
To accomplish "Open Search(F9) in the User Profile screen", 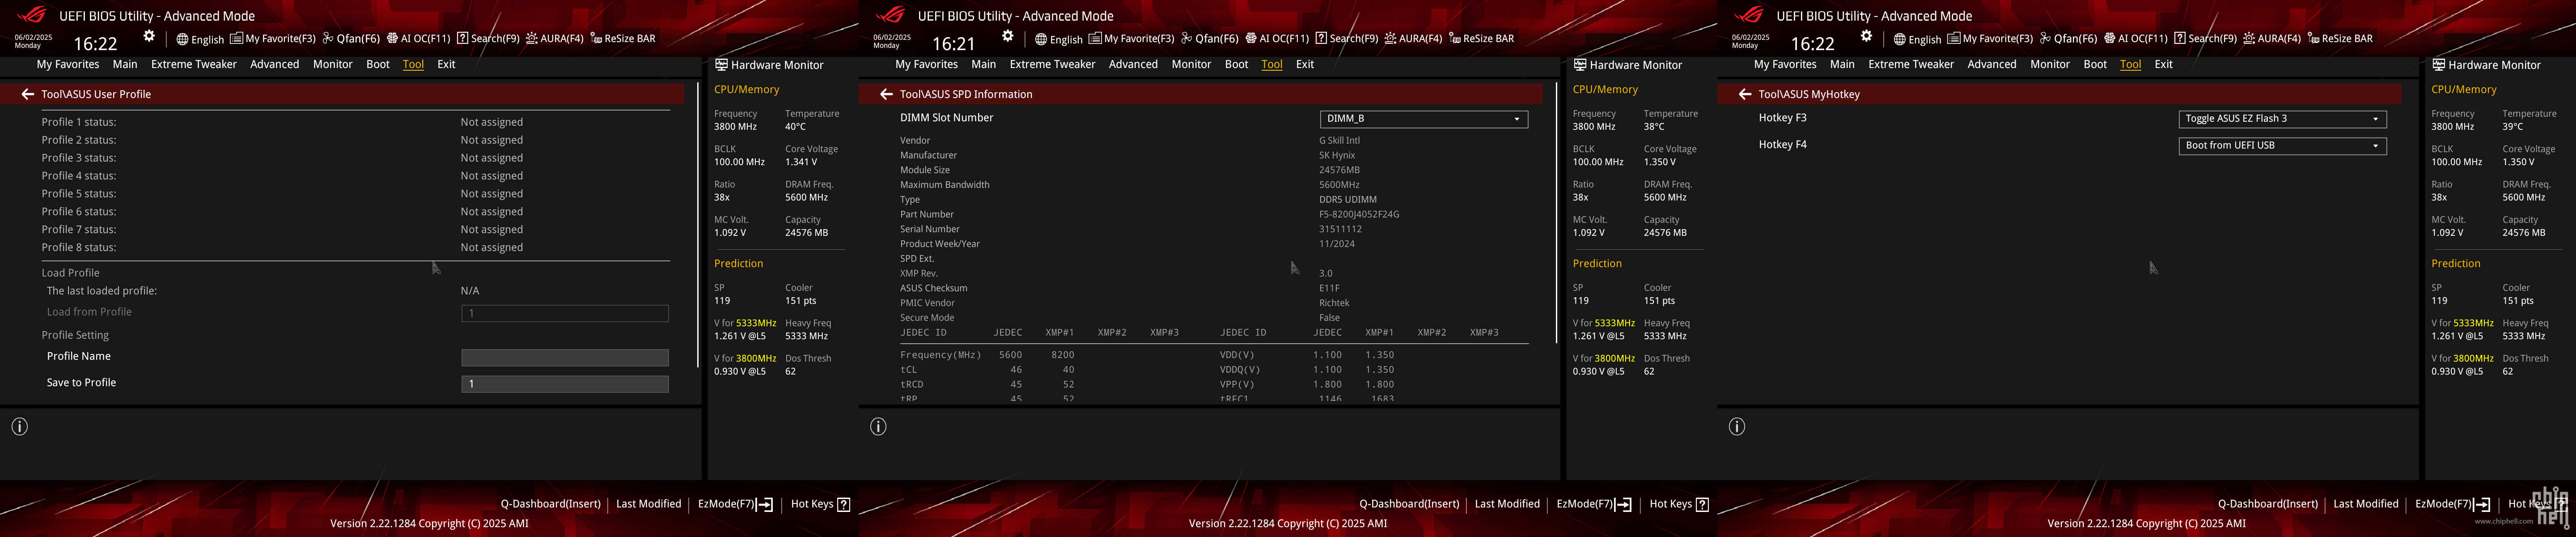I will coord(488,39).
